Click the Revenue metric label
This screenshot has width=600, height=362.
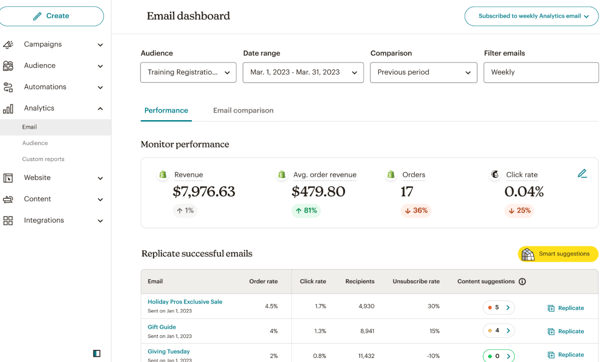point(189,175)
